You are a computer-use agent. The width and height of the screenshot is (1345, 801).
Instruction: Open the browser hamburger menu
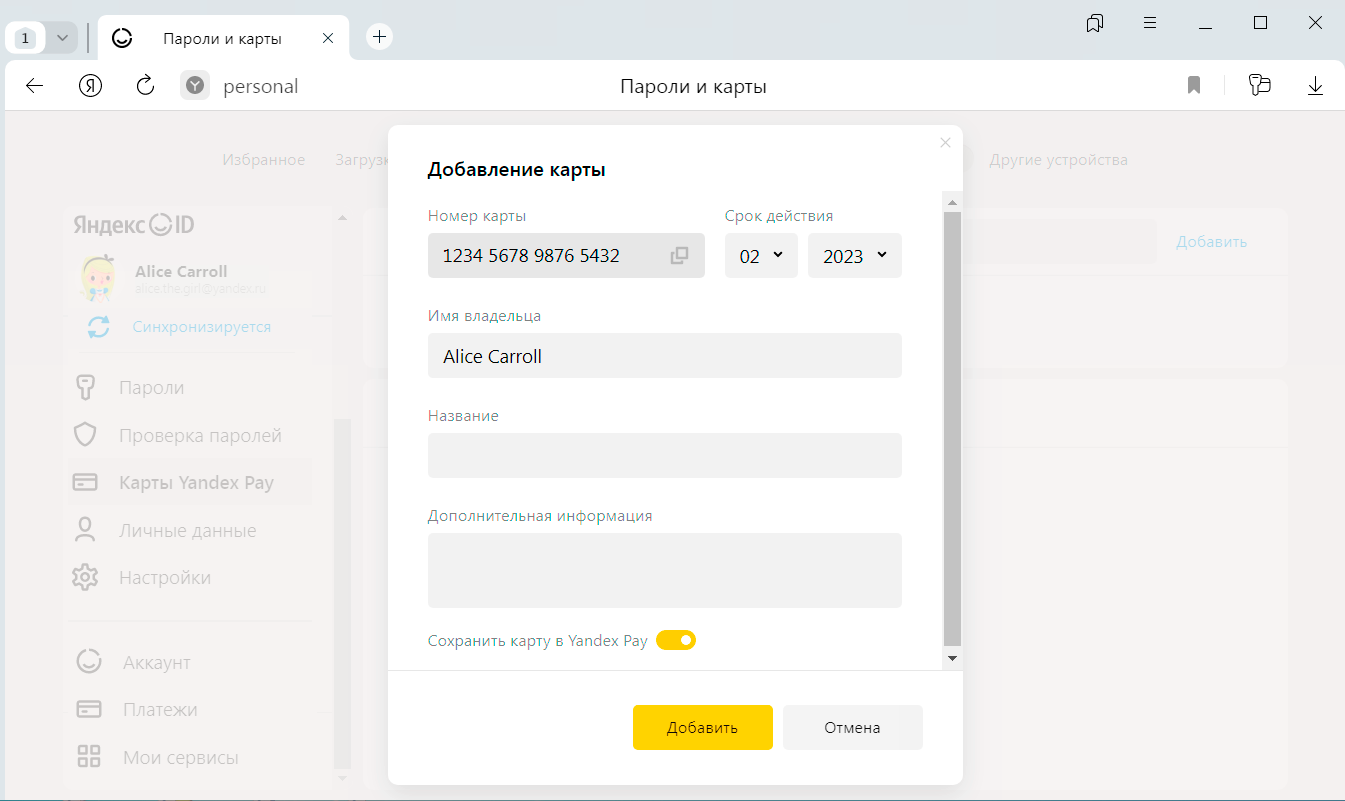pos(1150,23)
